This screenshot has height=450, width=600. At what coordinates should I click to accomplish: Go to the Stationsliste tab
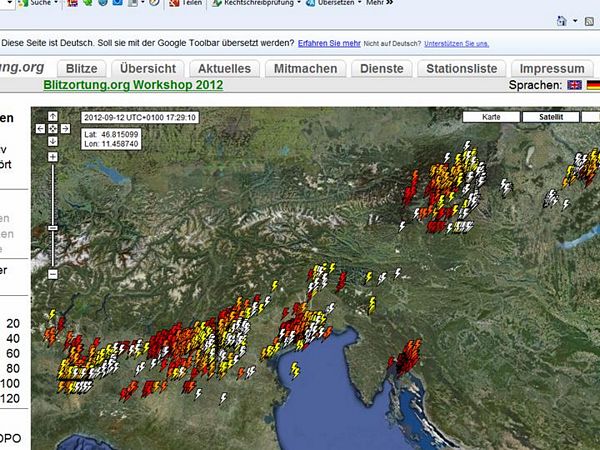click(x=461, y=68)
